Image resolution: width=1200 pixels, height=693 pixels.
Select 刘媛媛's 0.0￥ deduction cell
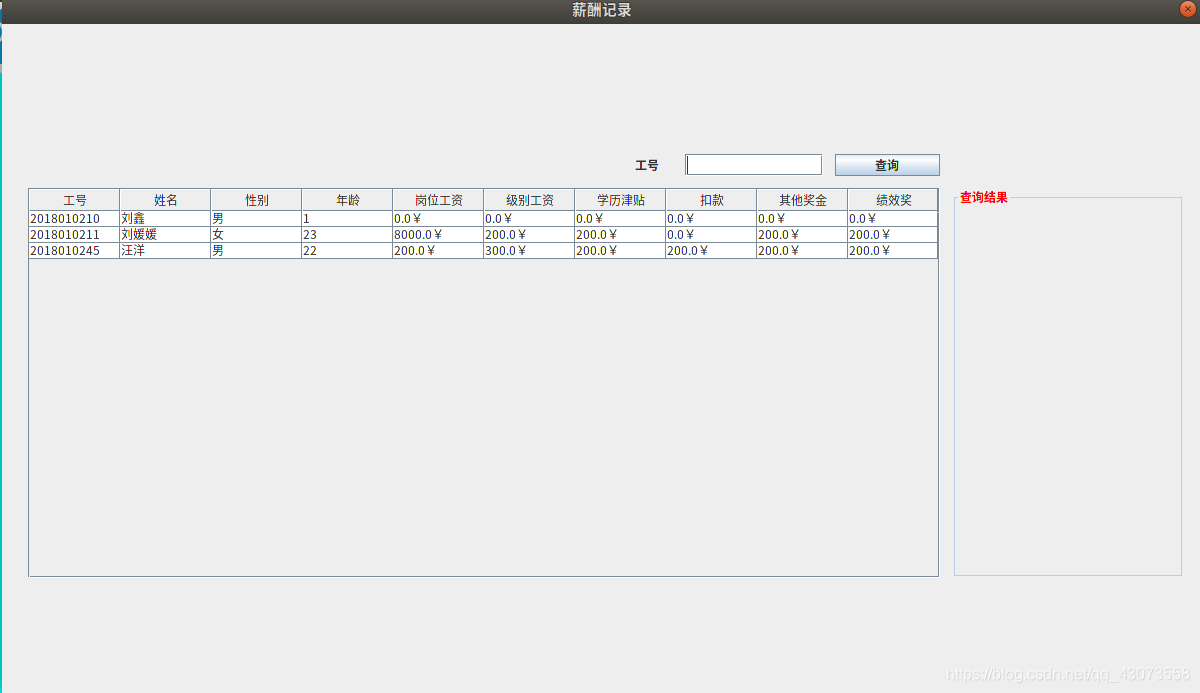(711, 235)
